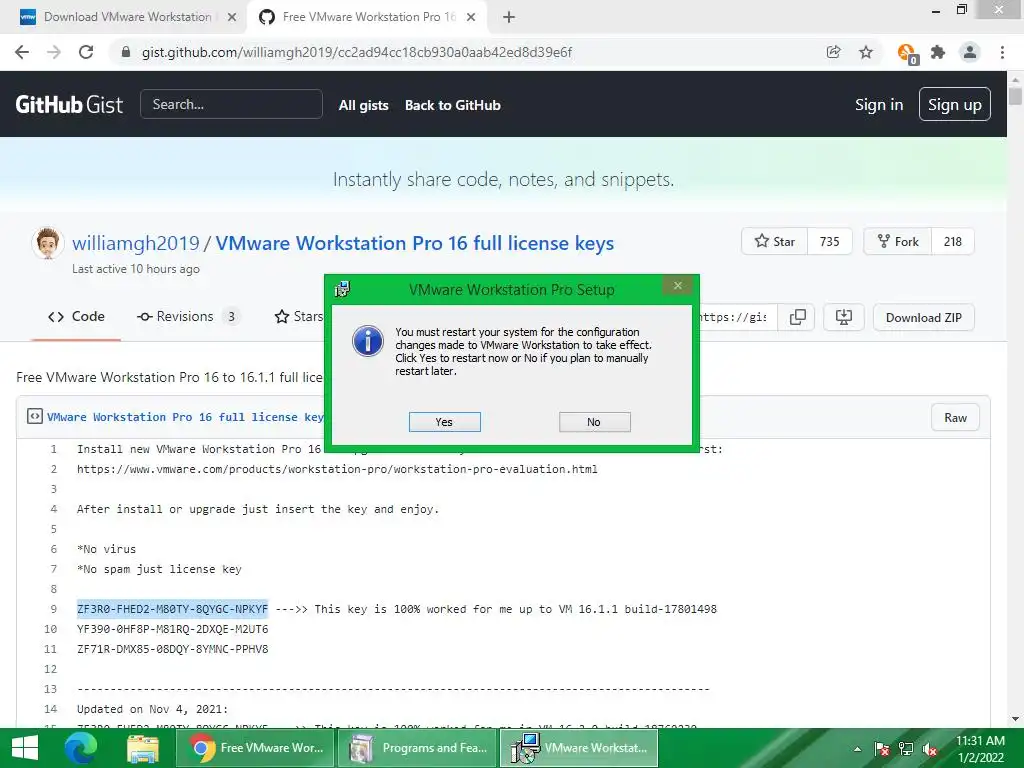Click Sign in link
Viewport: 1024px width, 768px height.
tap(879, 104)
